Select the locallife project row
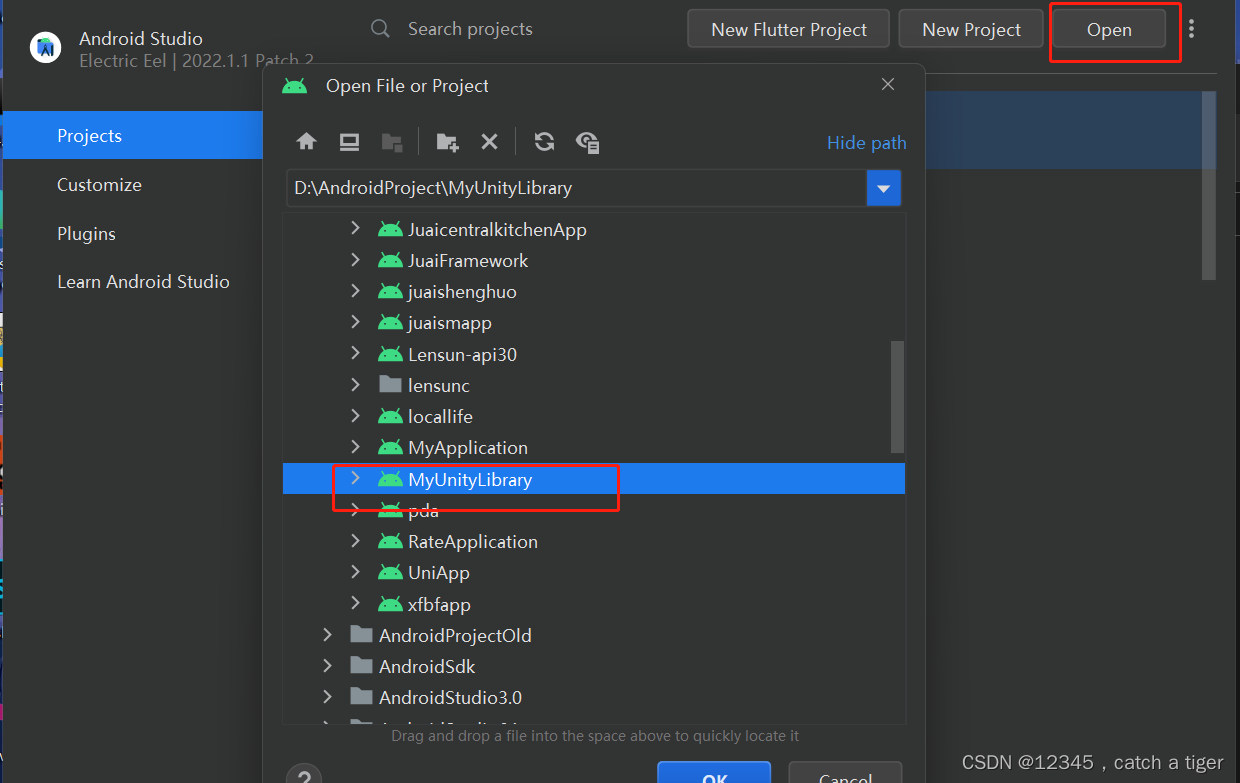Viewport: 1240px width, 783px height. [594, 416]
